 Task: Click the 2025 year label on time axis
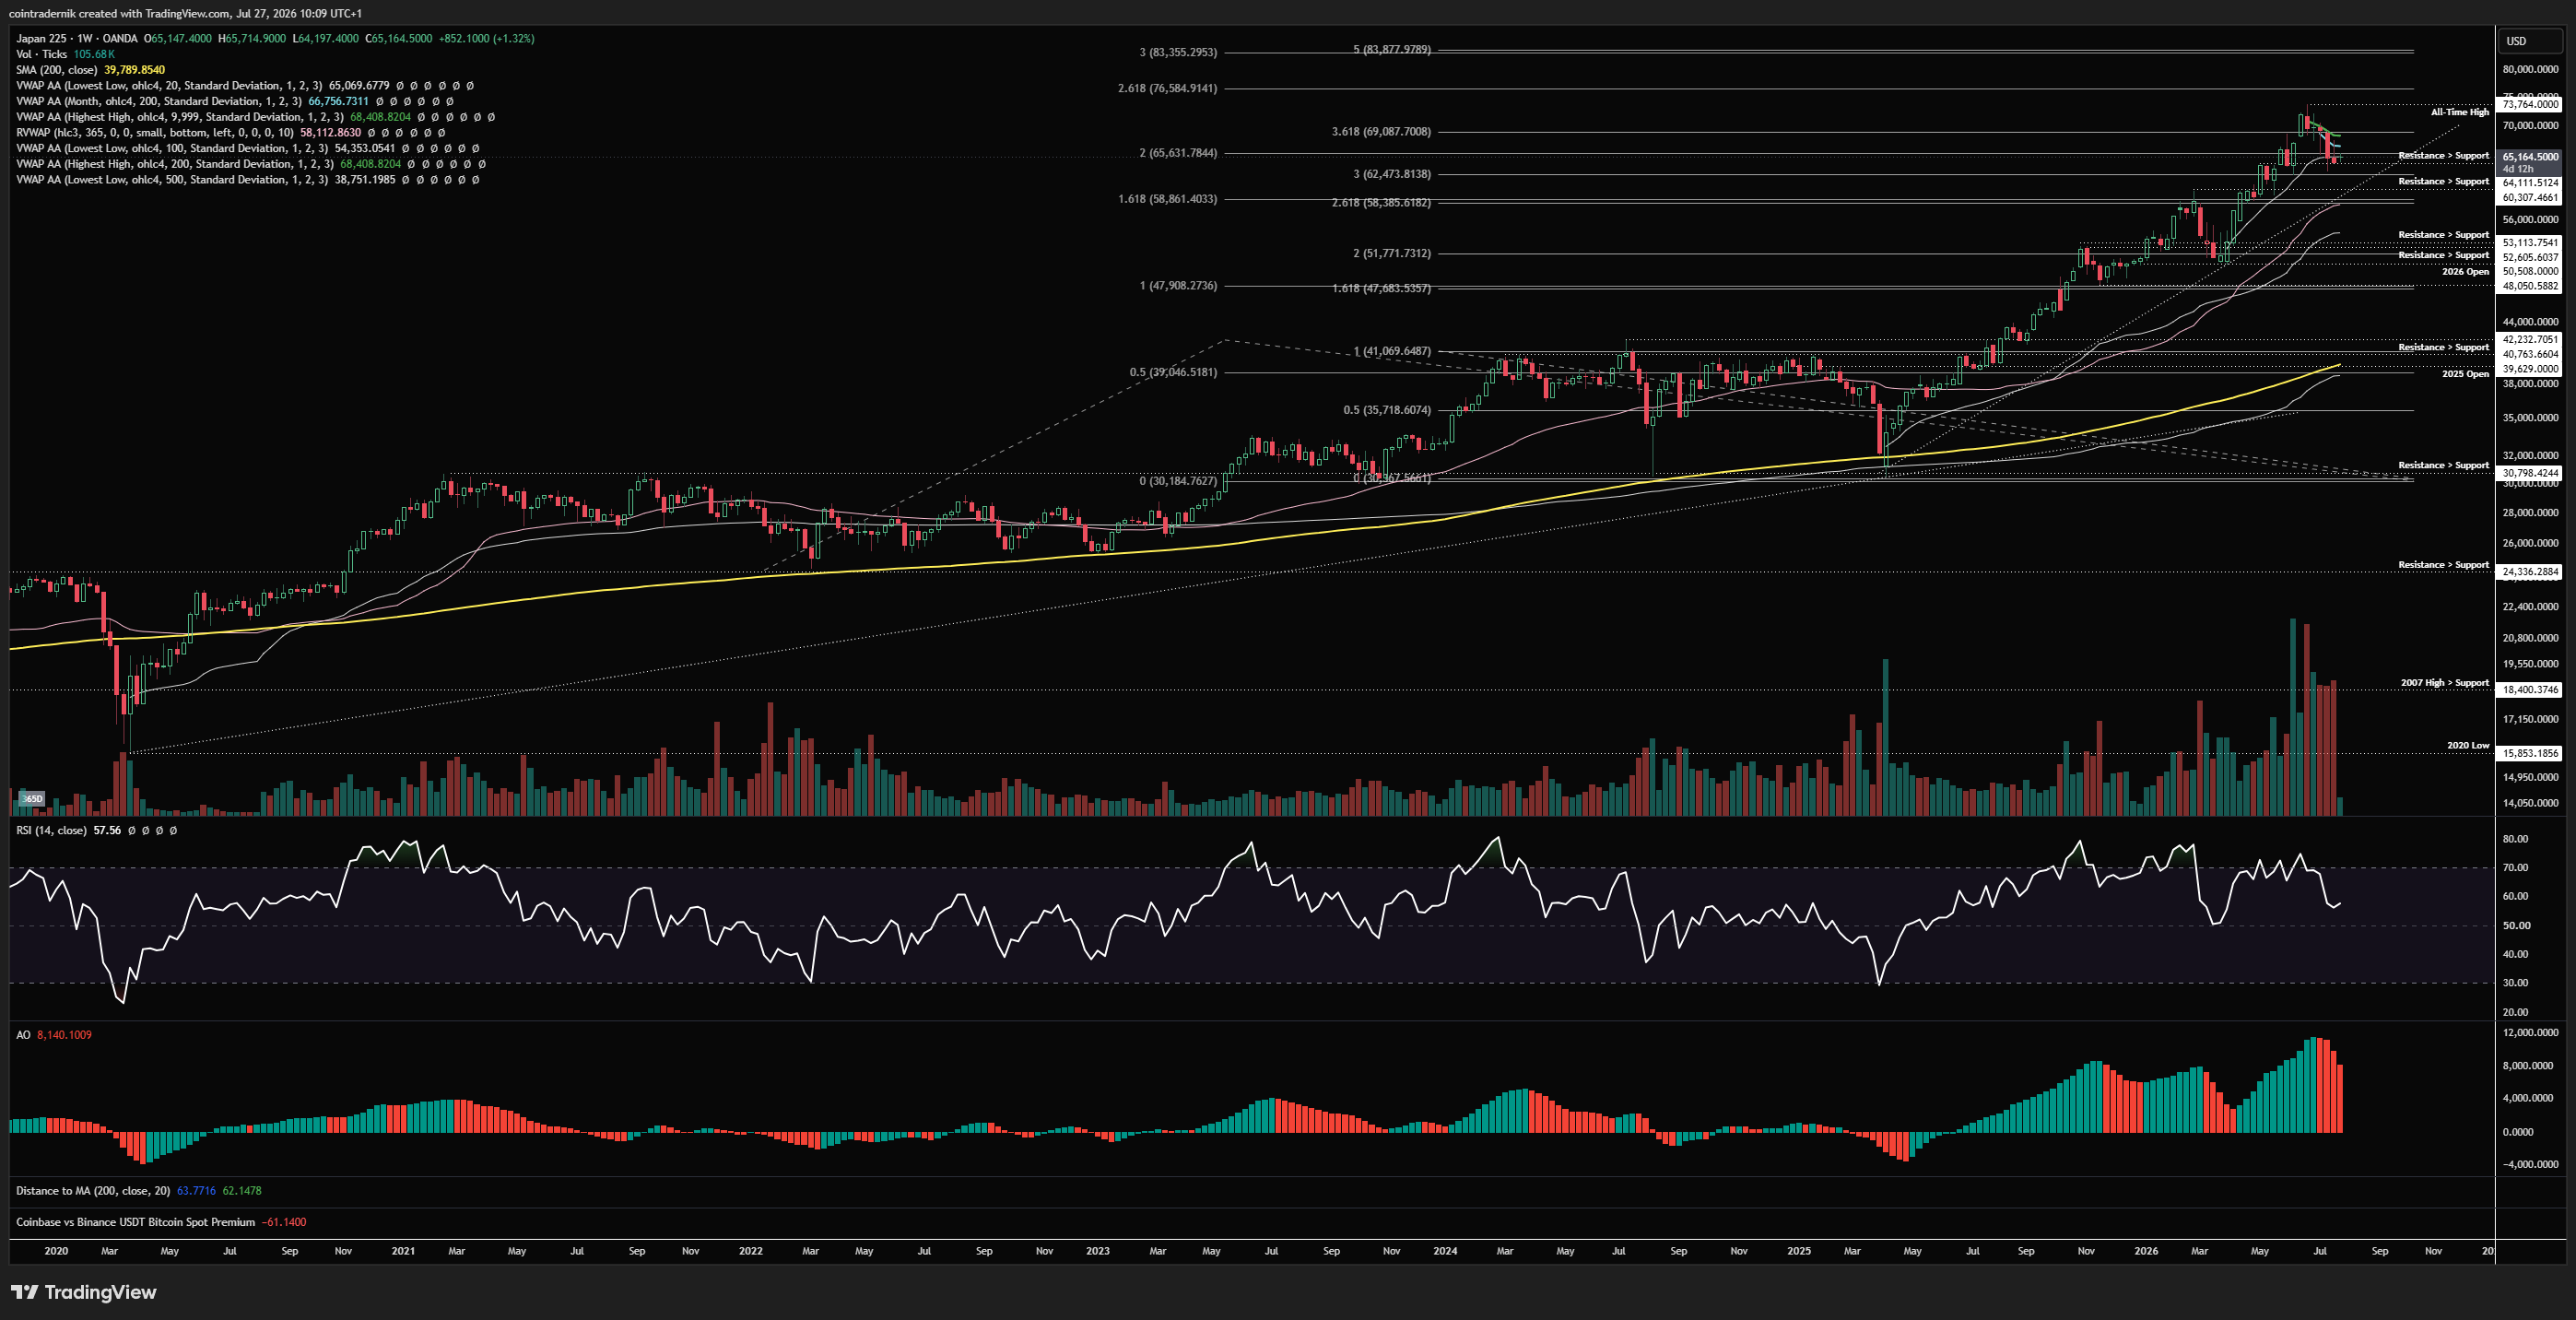1798,1251
